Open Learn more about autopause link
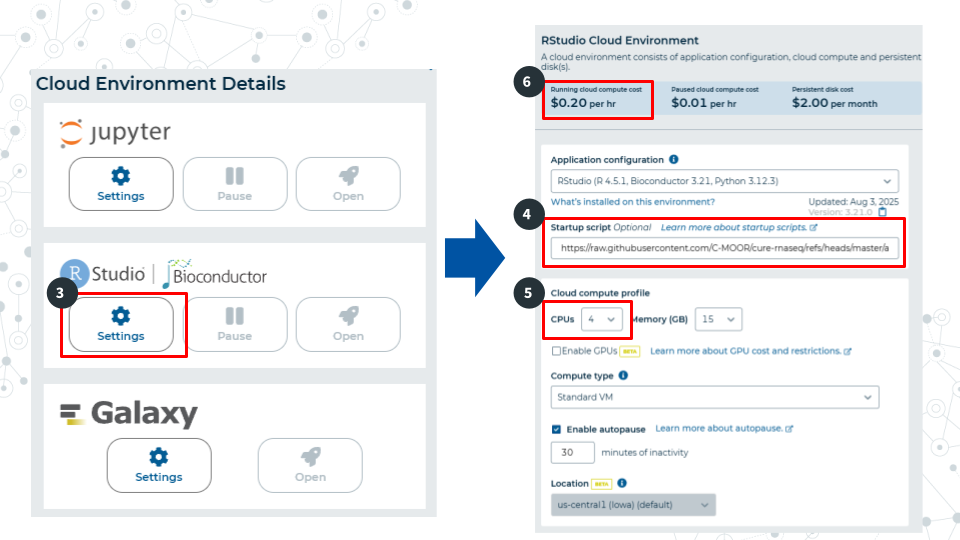960x540 pixels. point(724,429)
